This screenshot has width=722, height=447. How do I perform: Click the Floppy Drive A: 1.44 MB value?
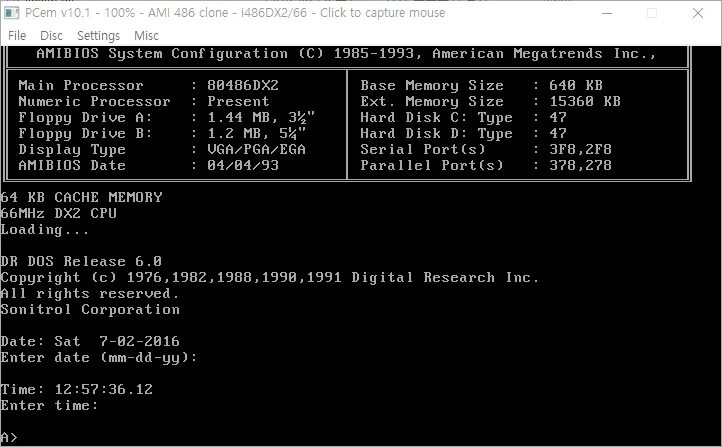261,117
